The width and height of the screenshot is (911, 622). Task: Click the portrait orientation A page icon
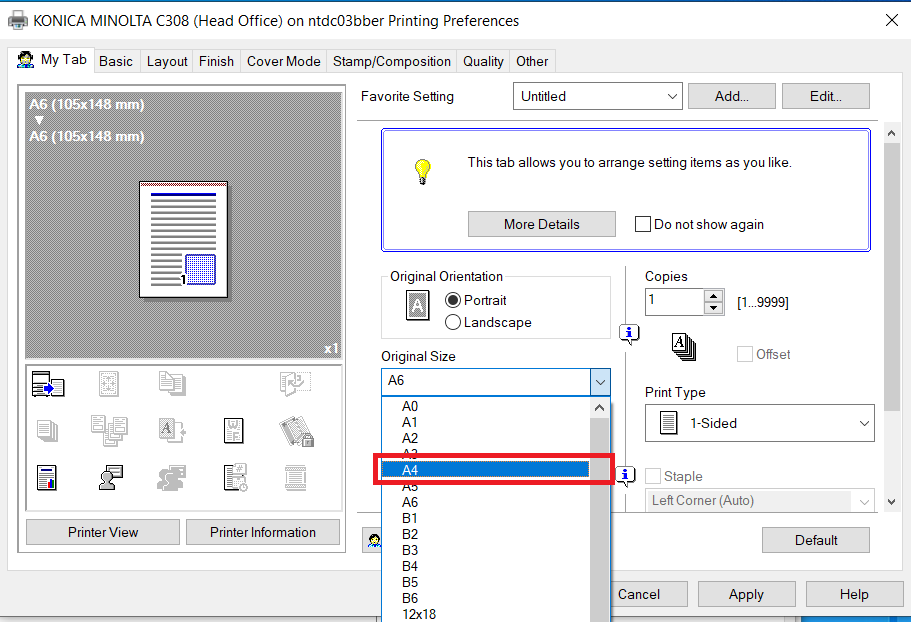(417, 305)
